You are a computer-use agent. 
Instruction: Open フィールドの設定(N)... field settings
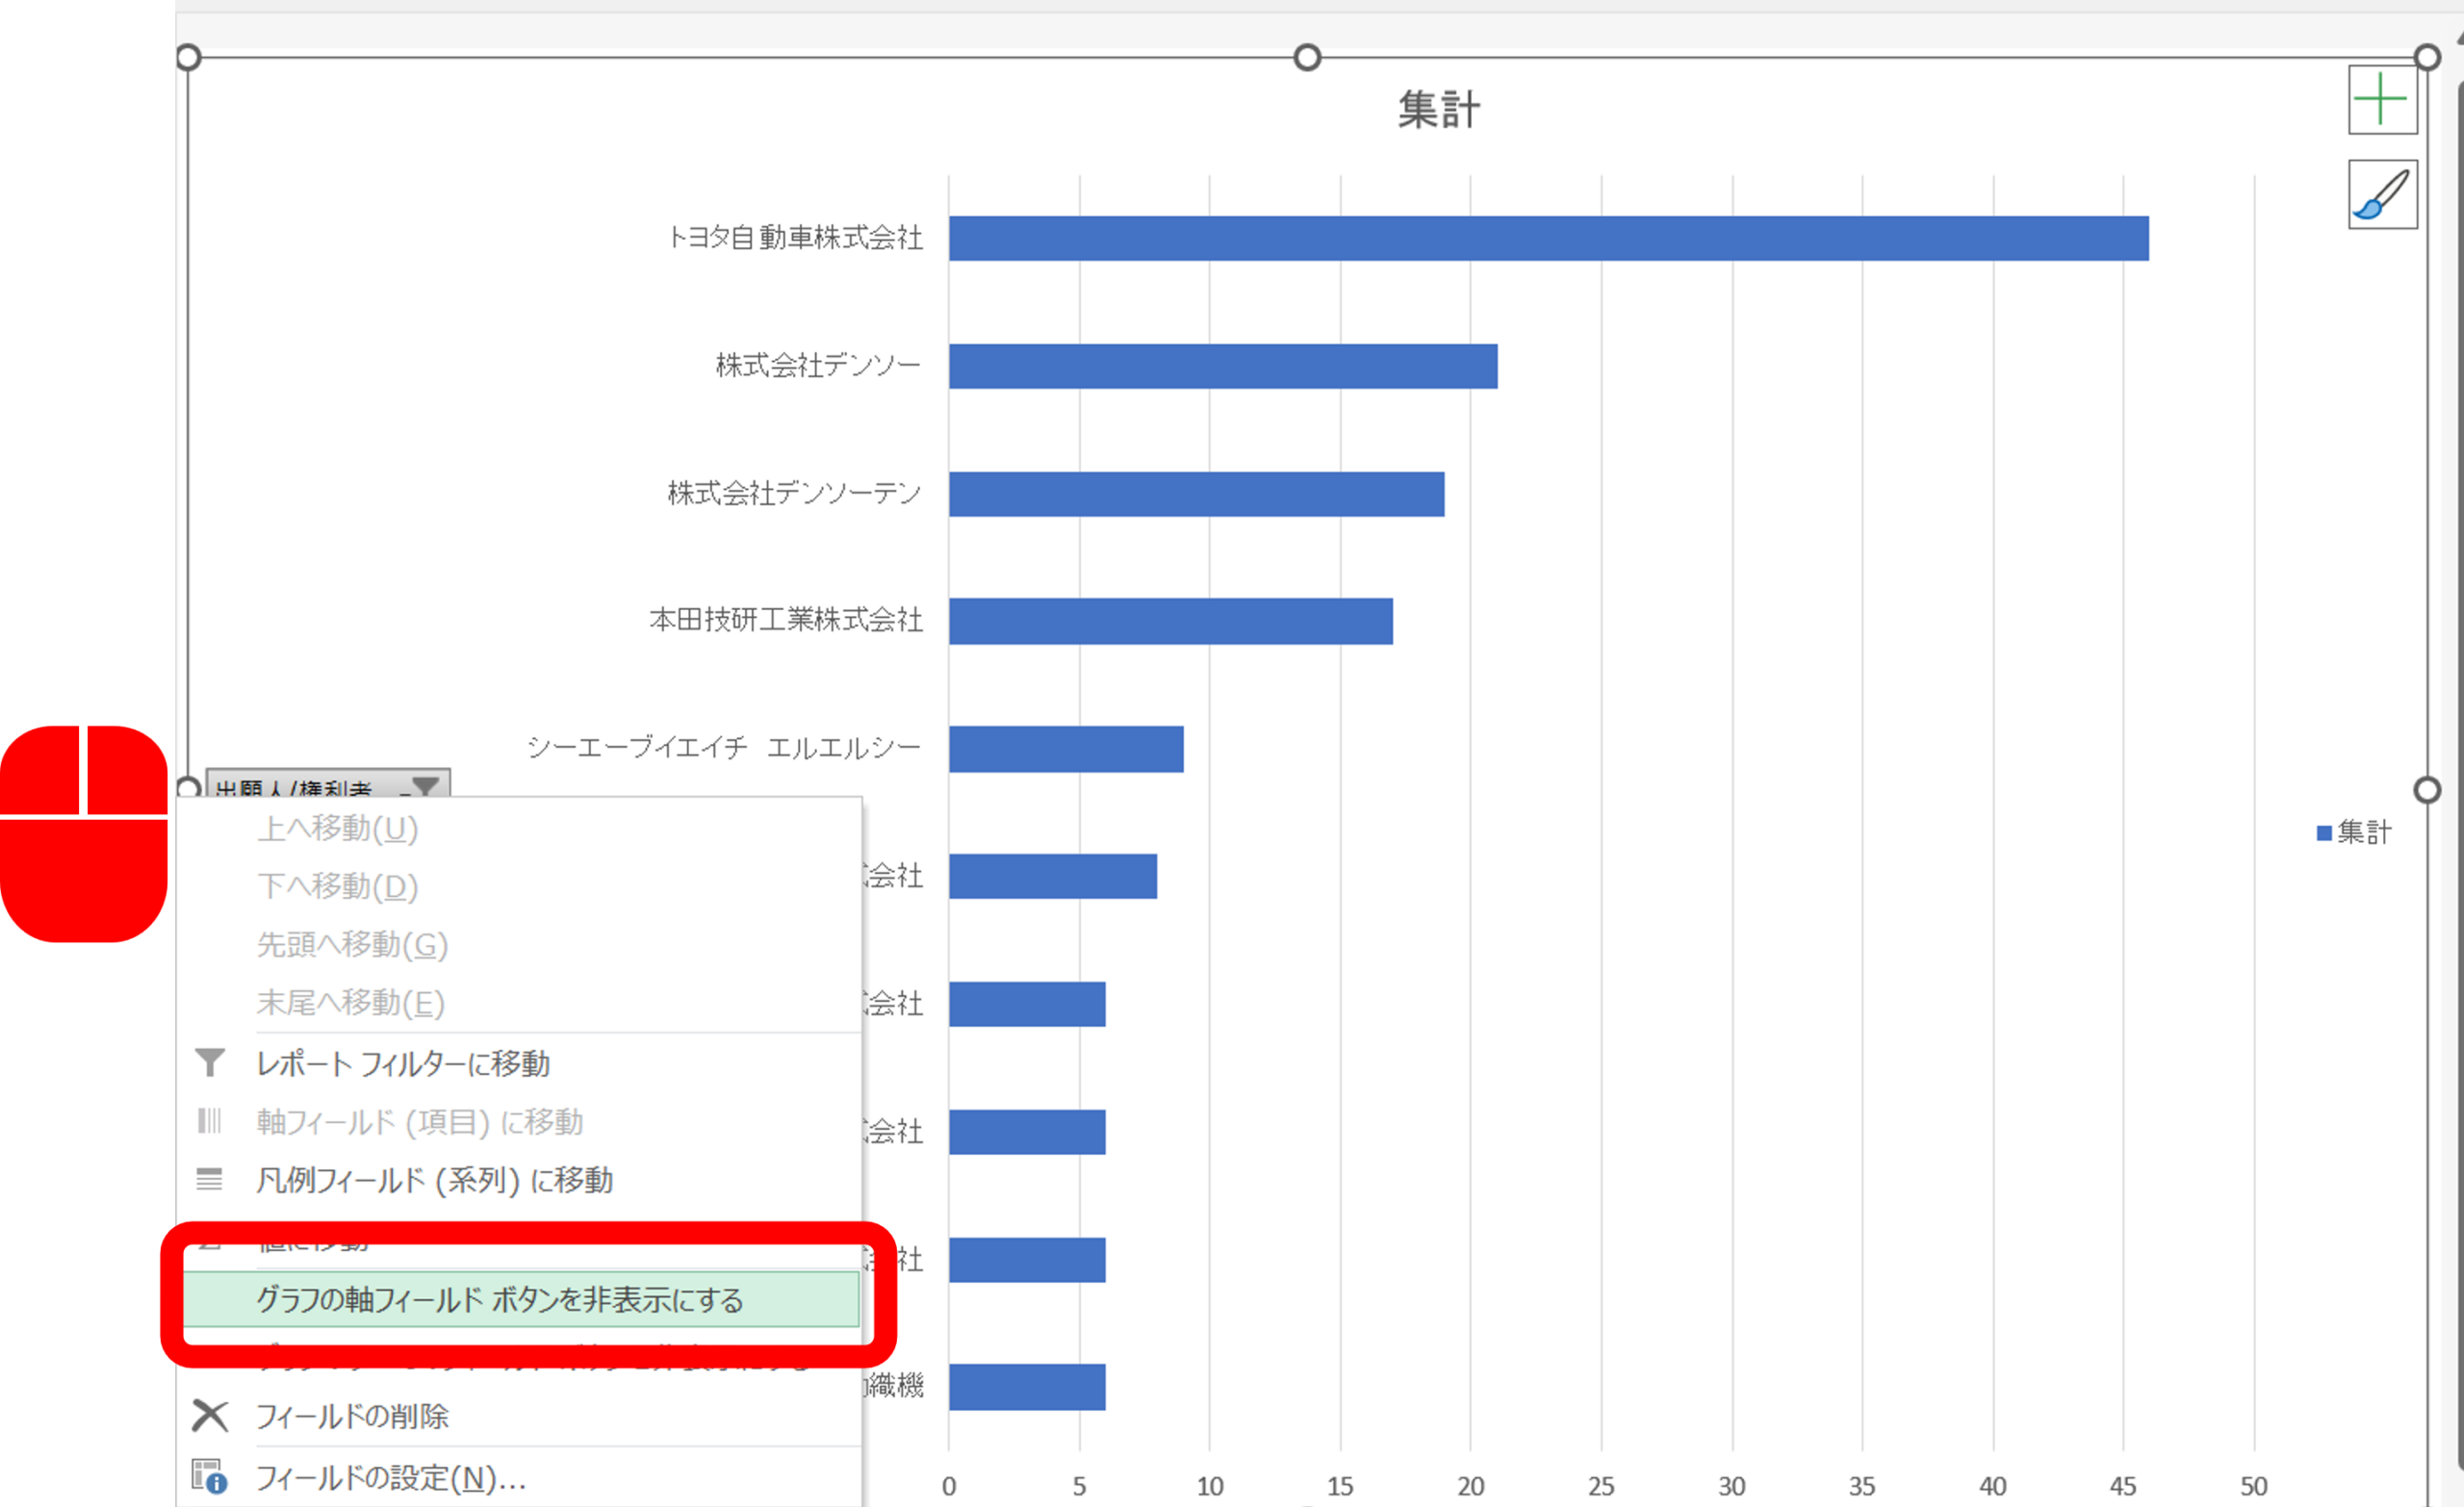pyautogui.click(x=390, y=1478)
